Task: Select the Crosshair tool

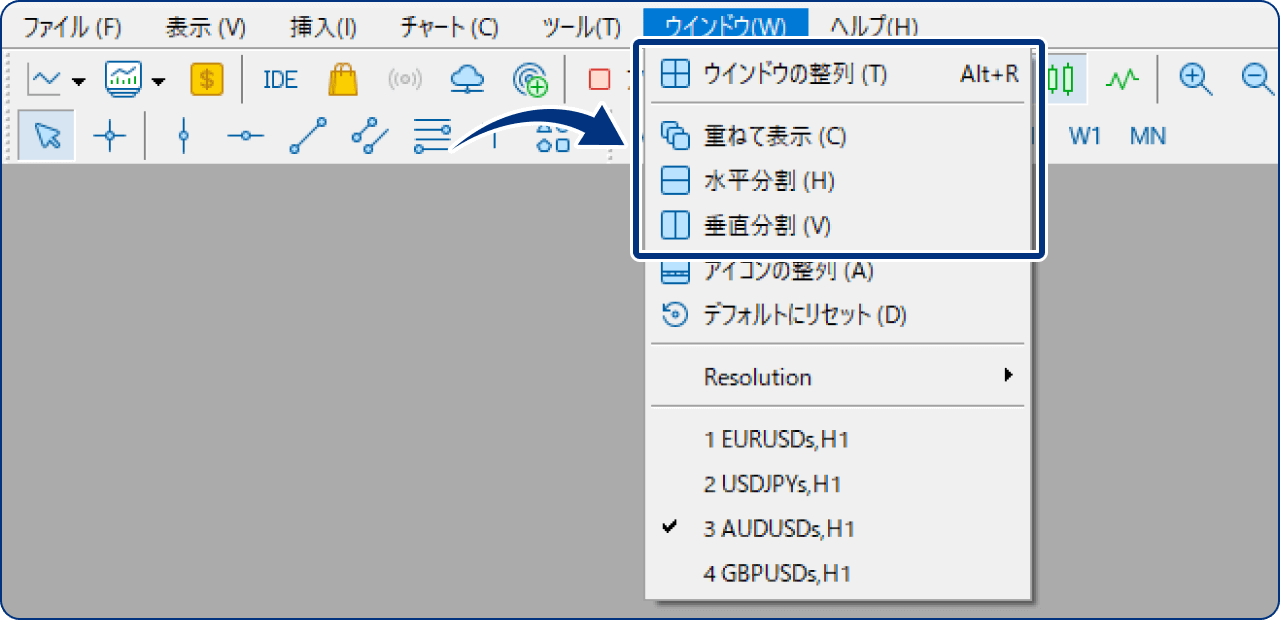Action: pos(111,136)
